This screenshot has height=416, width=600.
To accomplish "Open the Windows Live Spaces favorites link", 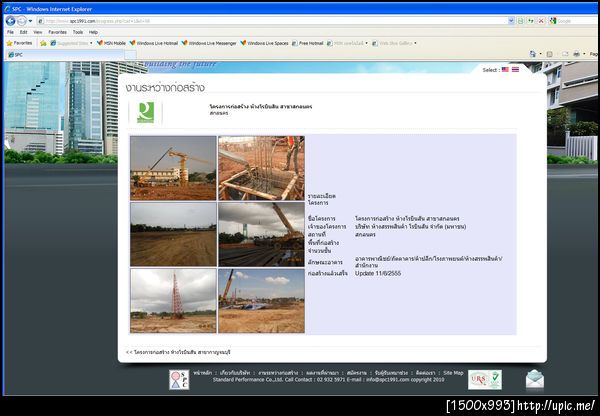I will 264,43.
